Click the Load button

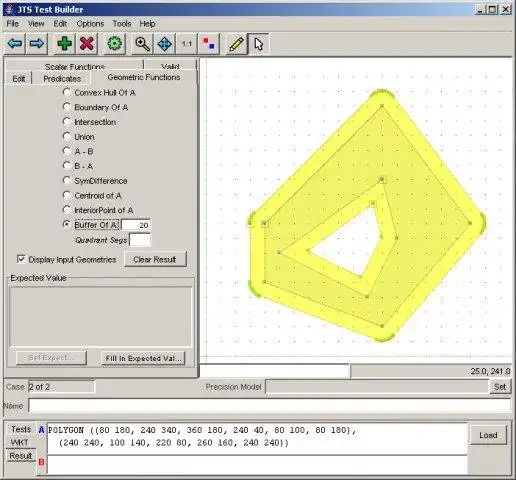[488, 435]
